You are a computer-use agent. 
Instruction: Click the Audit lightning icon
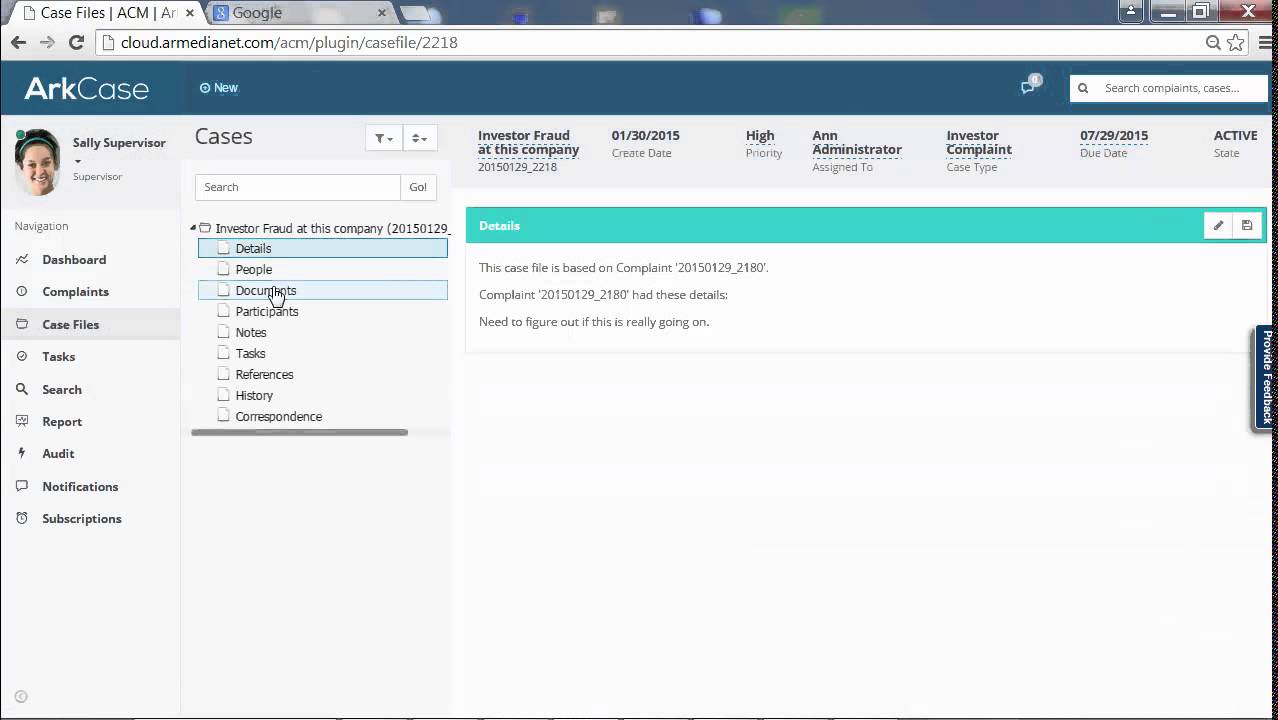pyautogui.click(x=22, y=454)
